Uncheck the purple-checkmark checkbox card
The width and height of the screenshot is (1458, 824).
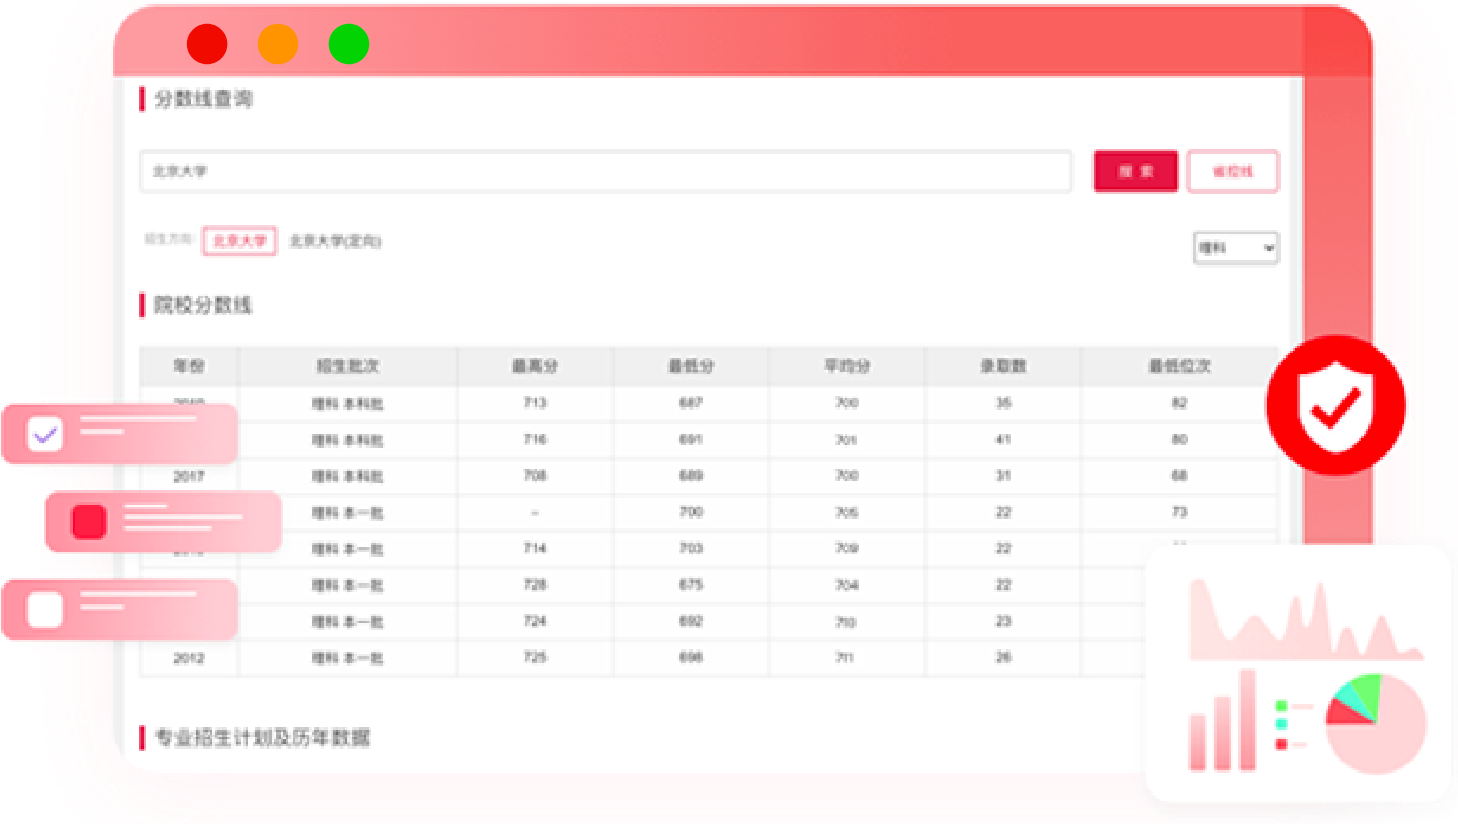[x=45, y=434]
